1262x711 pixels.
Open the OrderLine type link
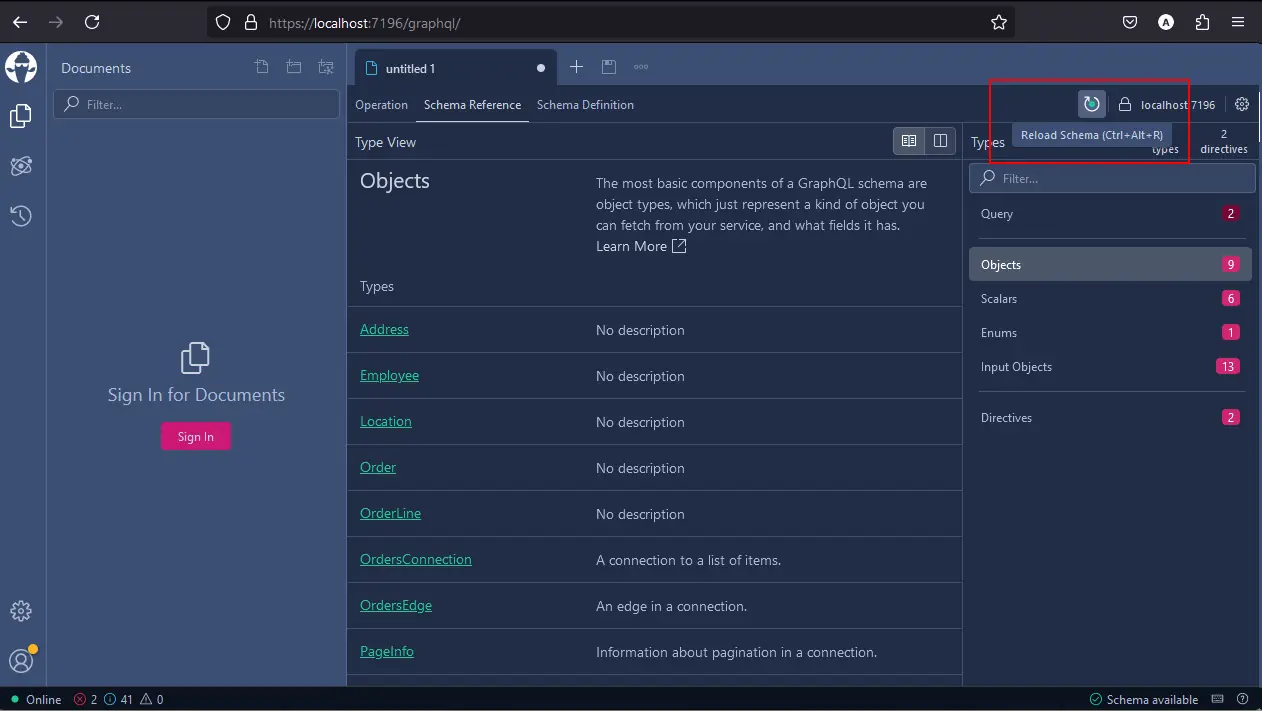(390, 513)
